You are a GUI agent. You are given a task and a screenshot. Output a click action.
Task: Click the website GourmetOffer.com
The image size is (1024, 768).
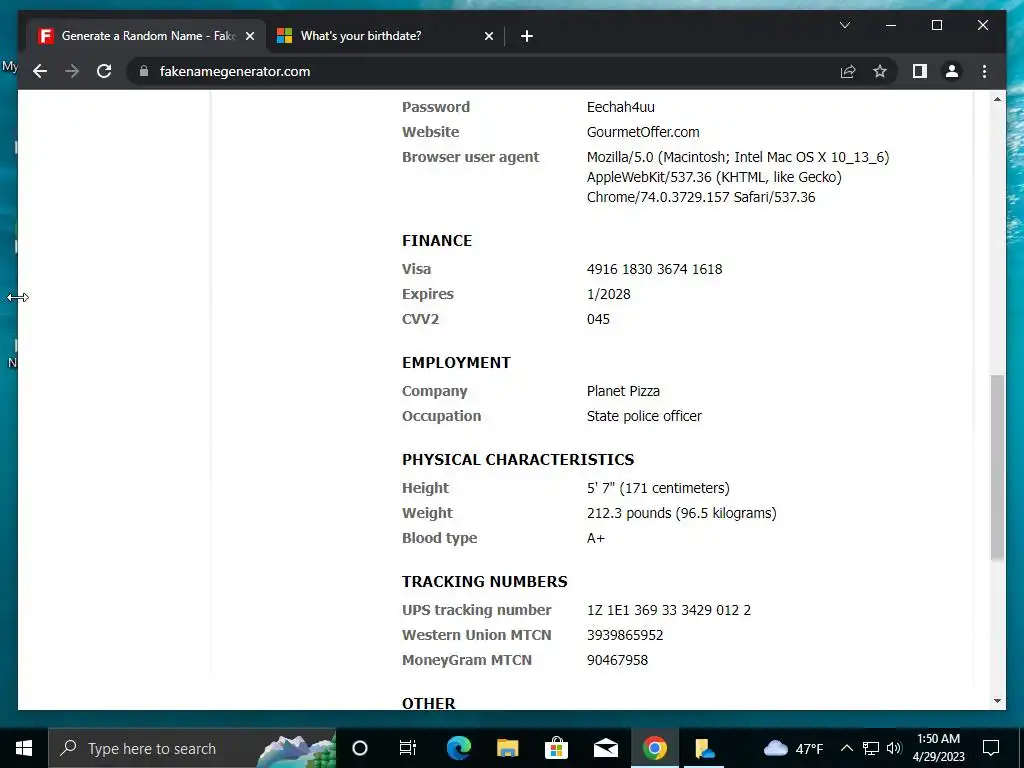click(x=643, y=132)
